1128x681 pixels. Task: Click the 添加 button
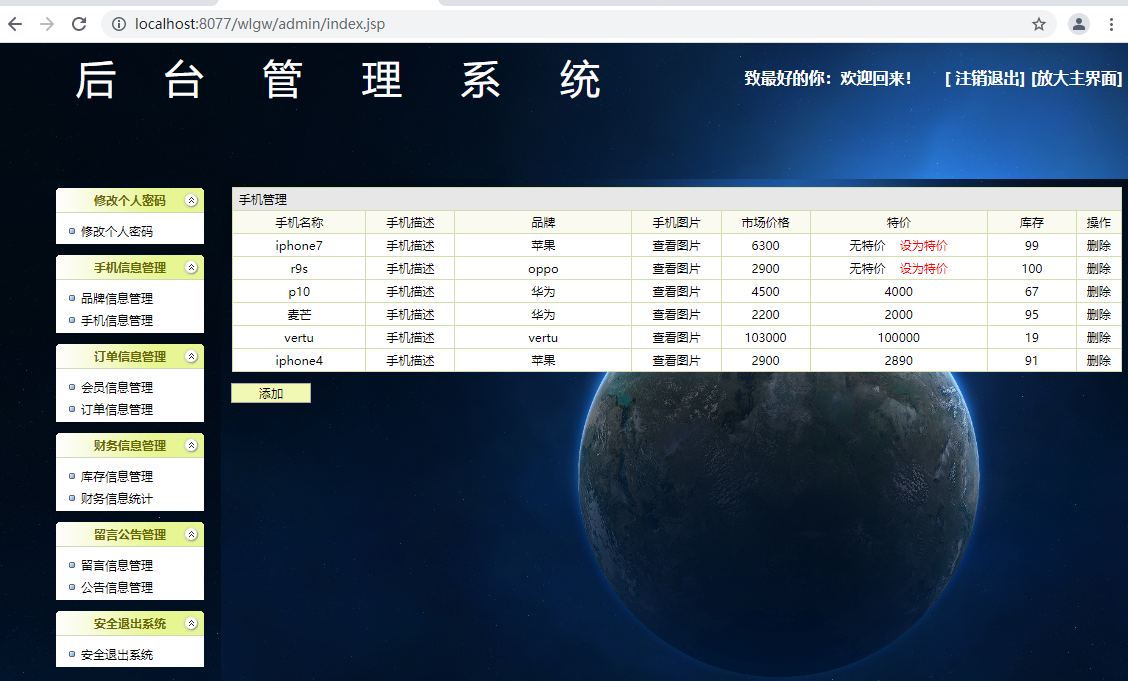coord(270,393)
